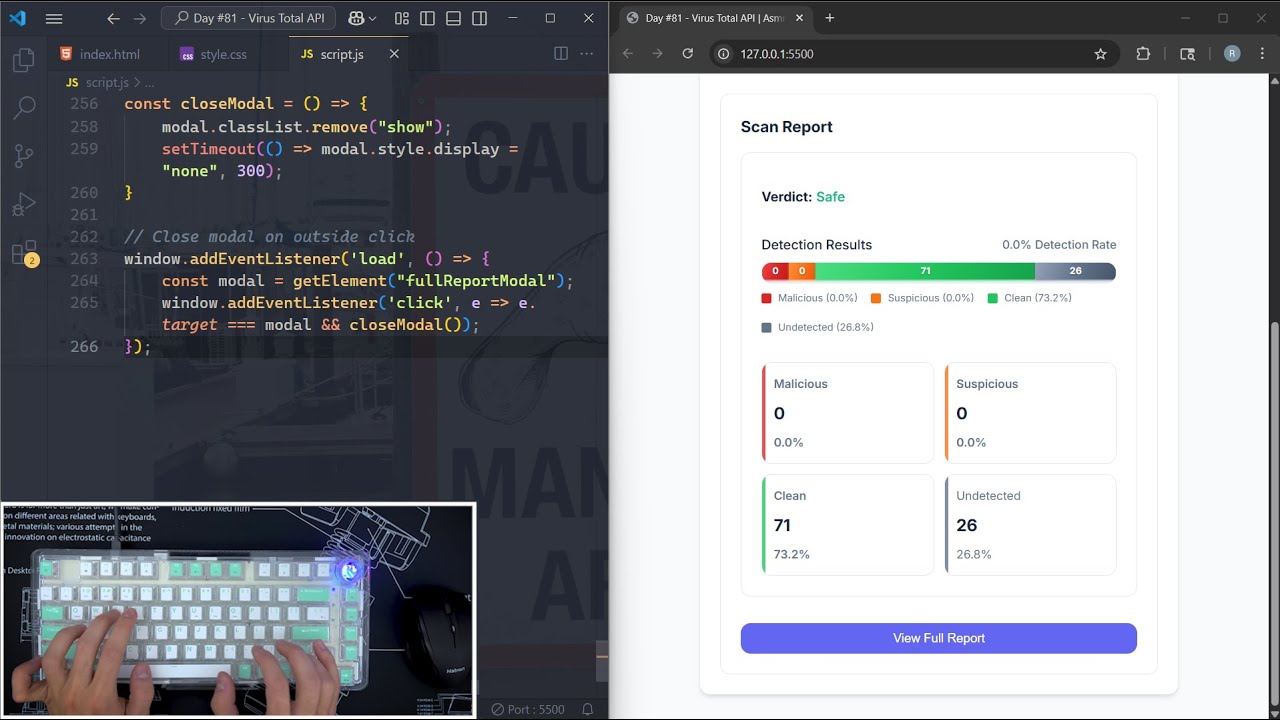Image resolution: width=1280 pixels, height=720 pixels.
Task: Click the "fullReportModal" string in code
Action: click(x=476, y=281)
